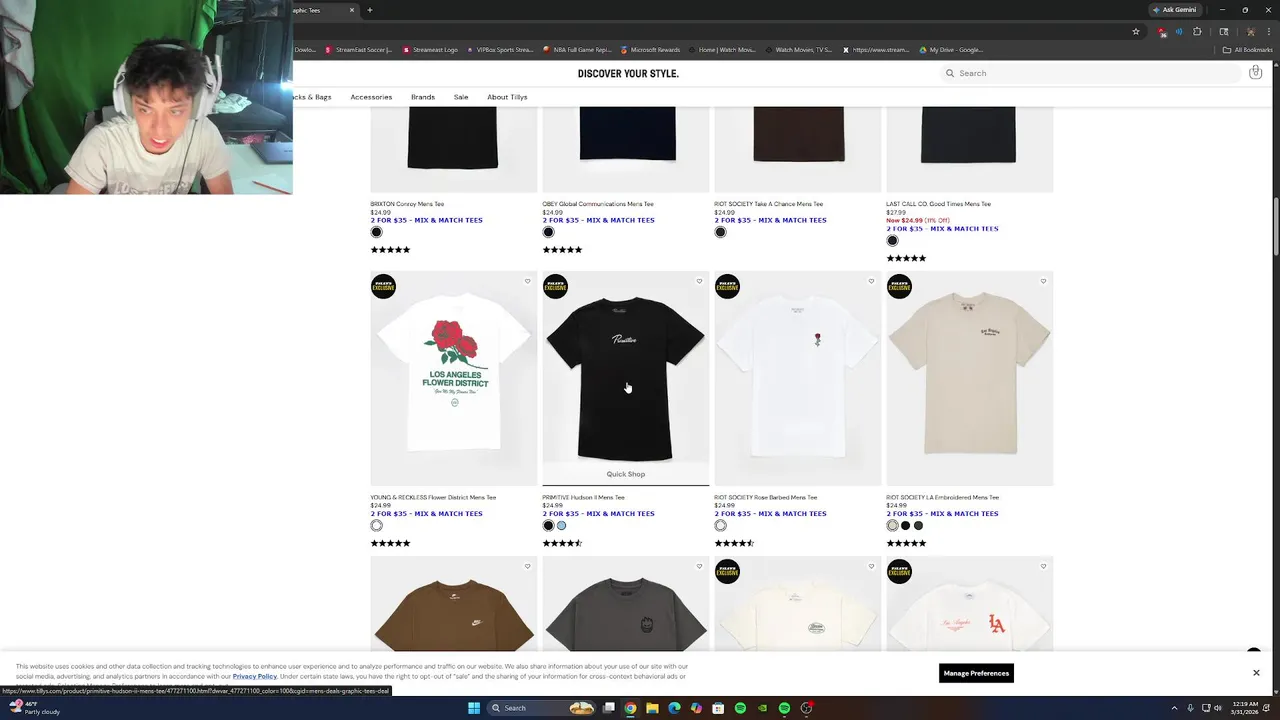Screen dimensions: 1280x720
Task: Show hidden system tray icons chevron
Action: point(1174,708)
